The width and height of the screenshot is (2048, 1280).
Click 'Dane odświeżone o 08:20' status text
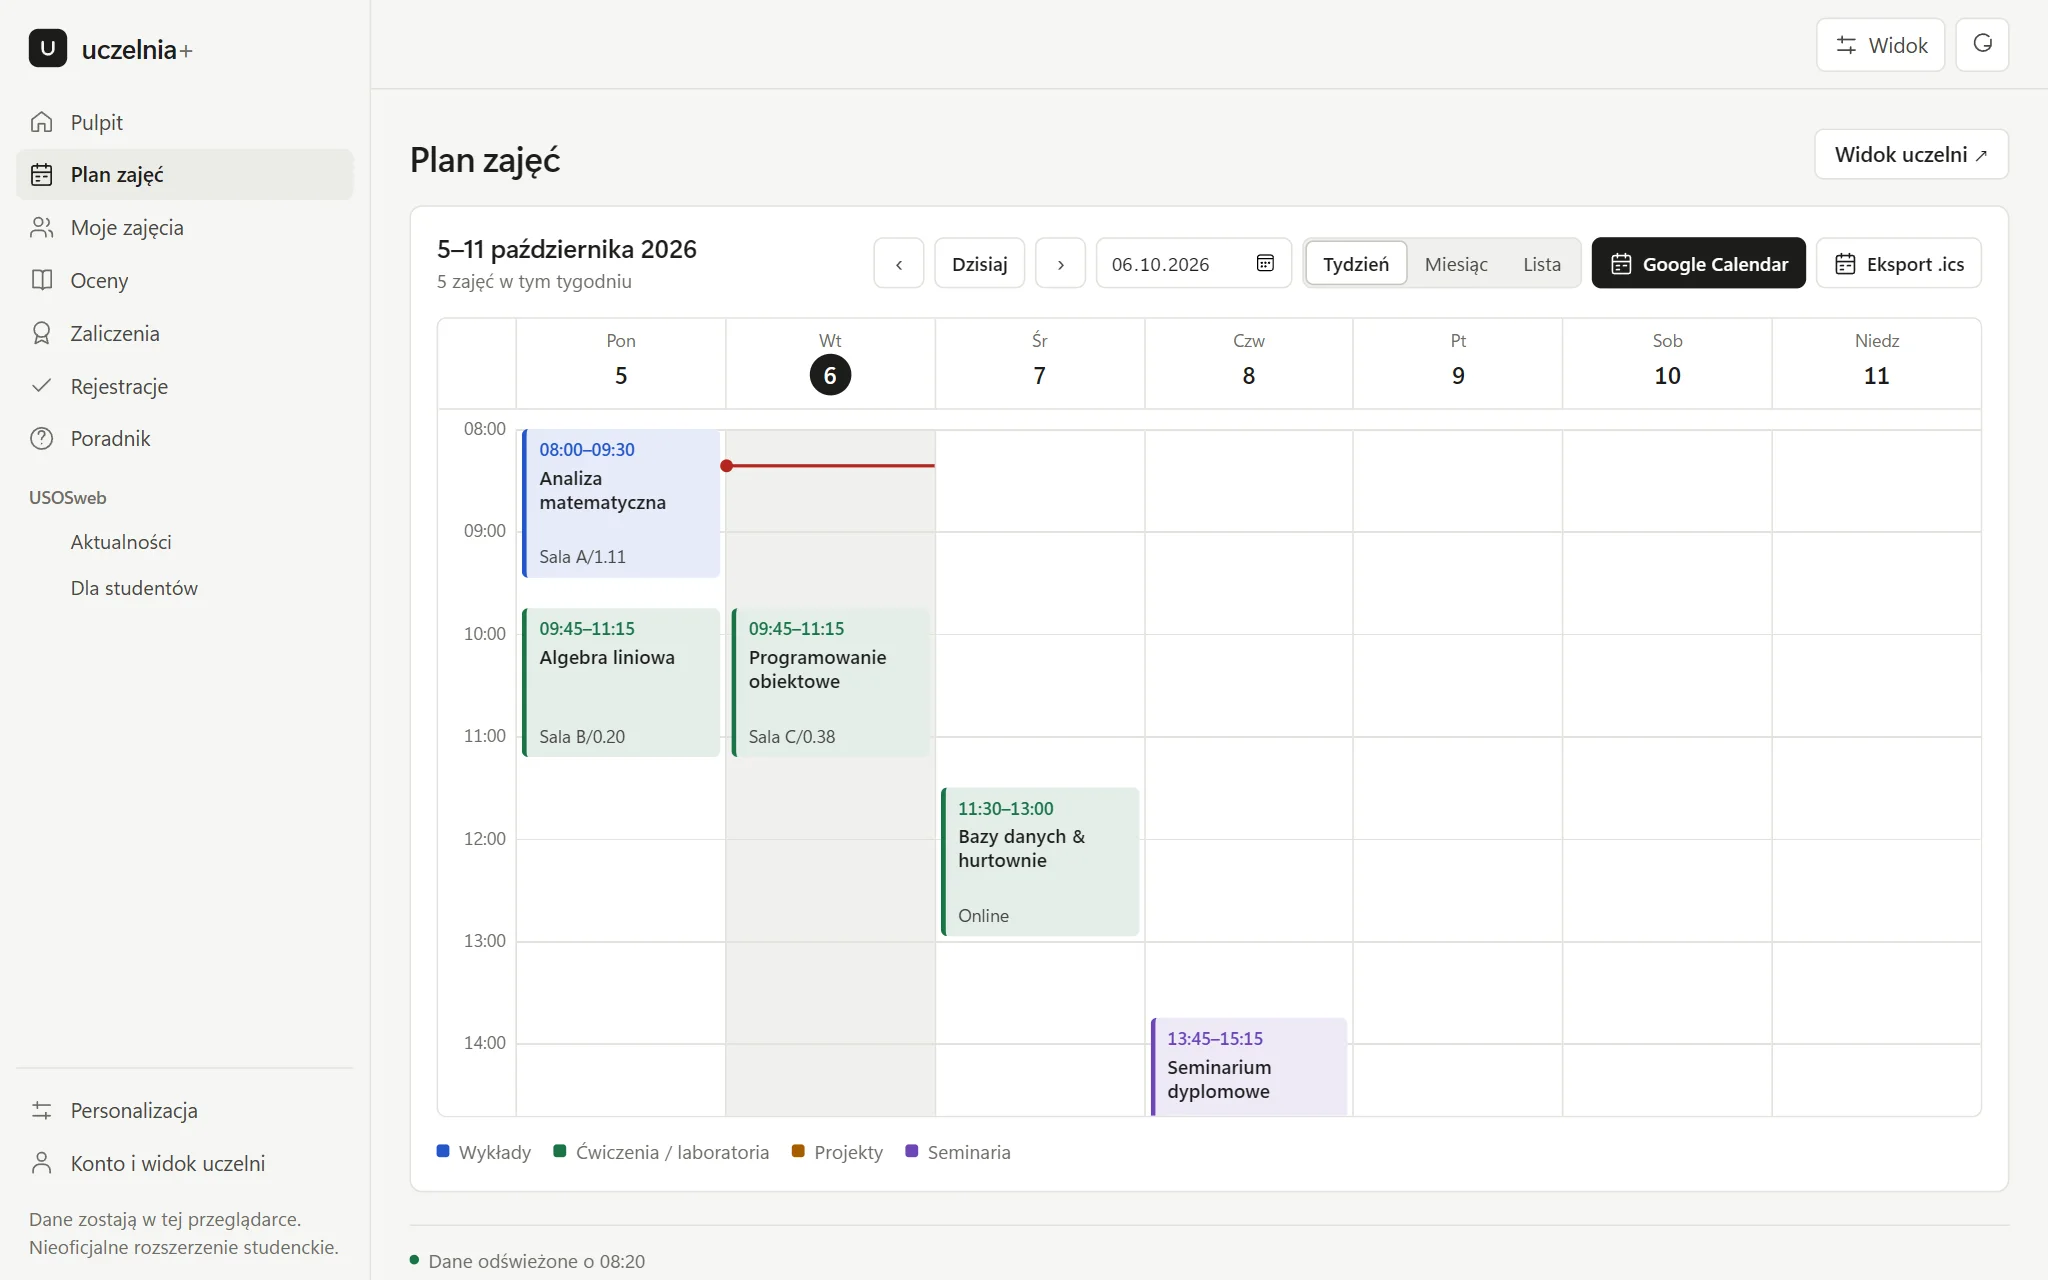pos(536,1261)
